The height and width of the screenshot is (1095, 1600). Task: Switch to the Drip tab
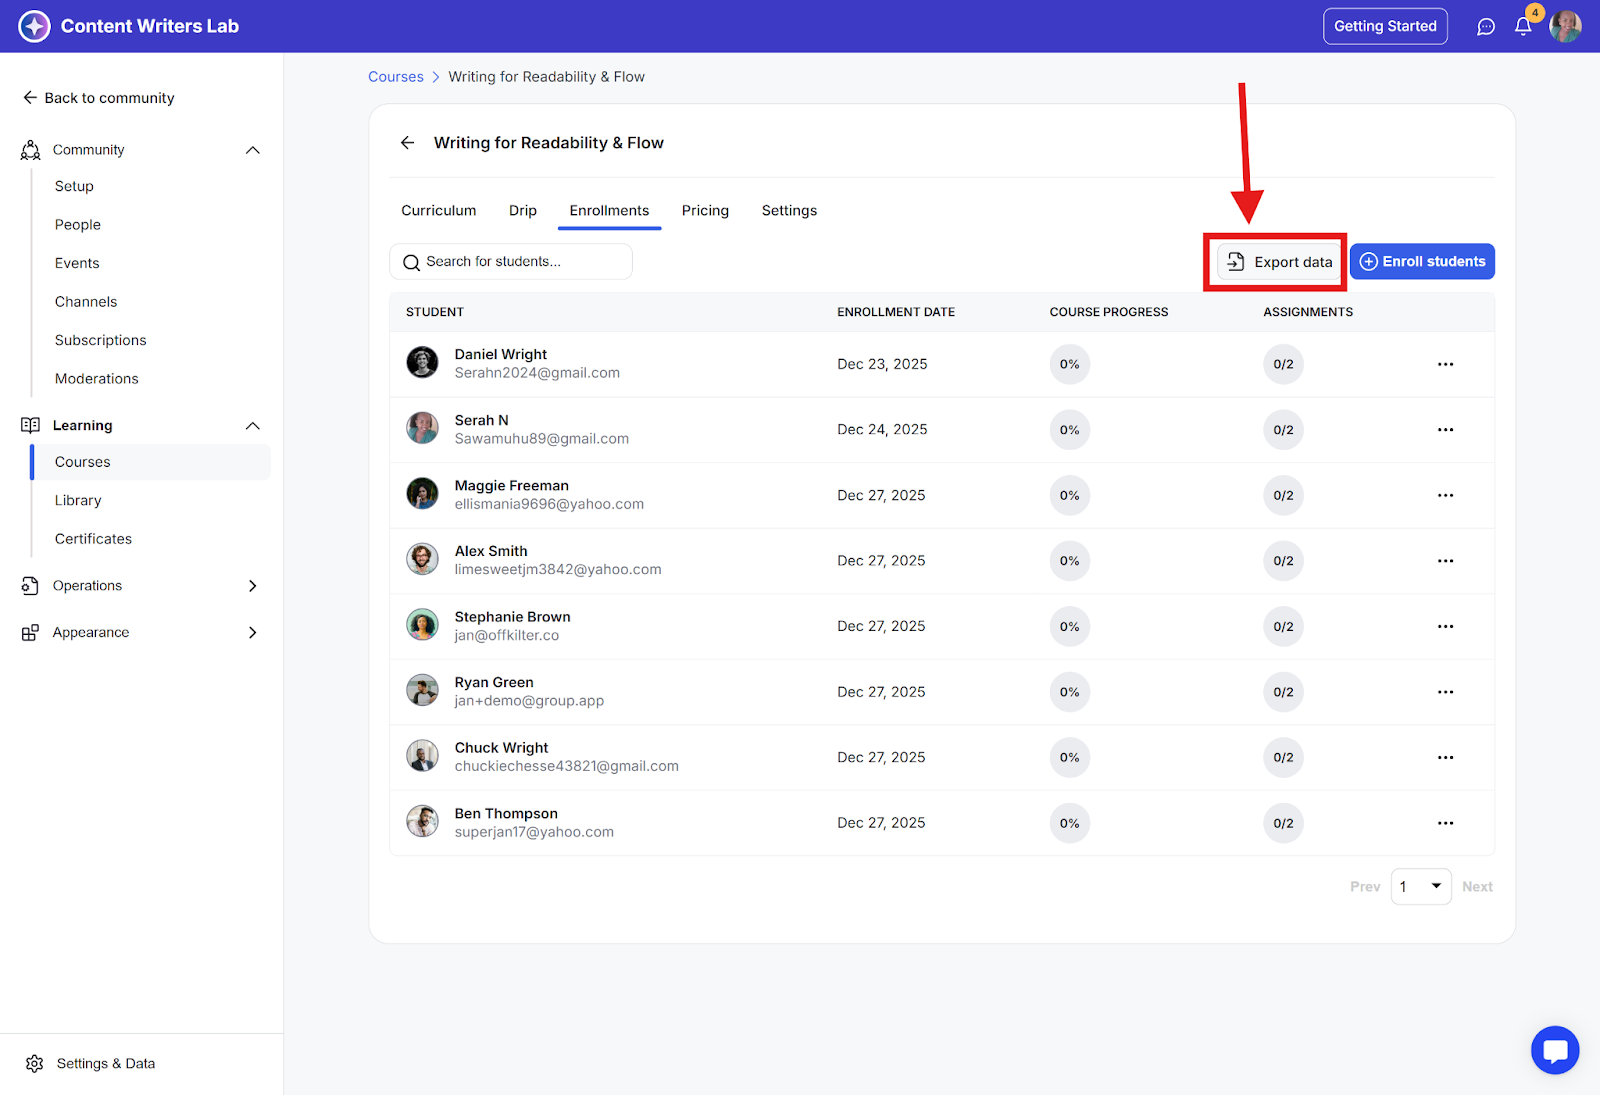coord(523,211)
